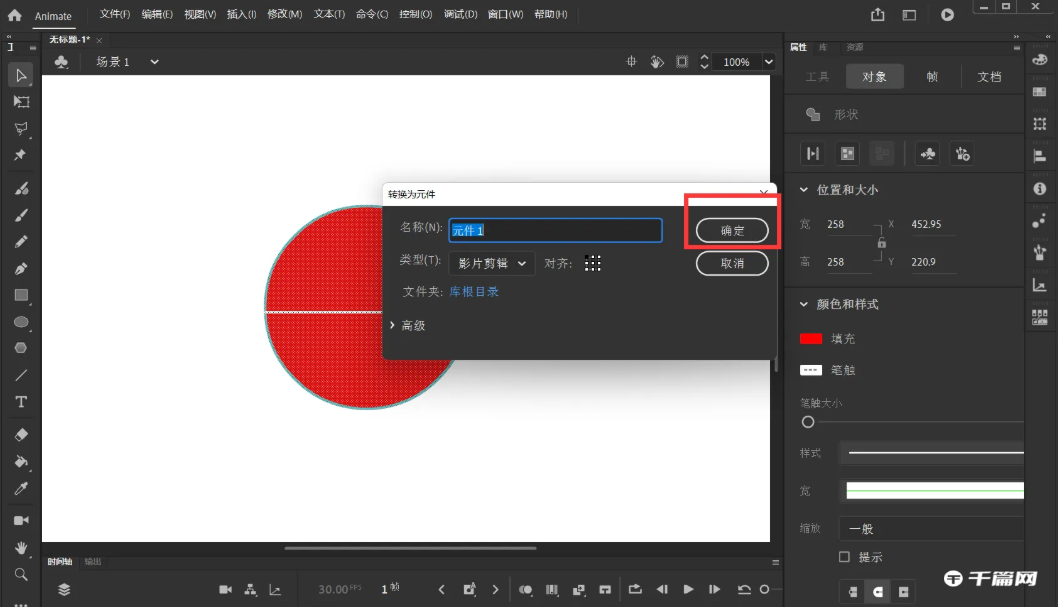Click the red 填充 fill color swatch
This screenshot has width=1058, height=607.
tap(811, 338)
